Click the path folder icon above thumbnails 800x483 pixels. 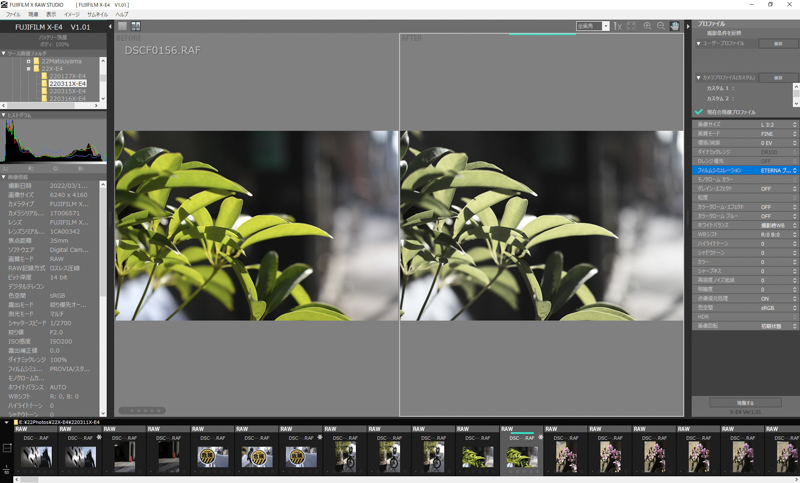[x=16, y=422]
